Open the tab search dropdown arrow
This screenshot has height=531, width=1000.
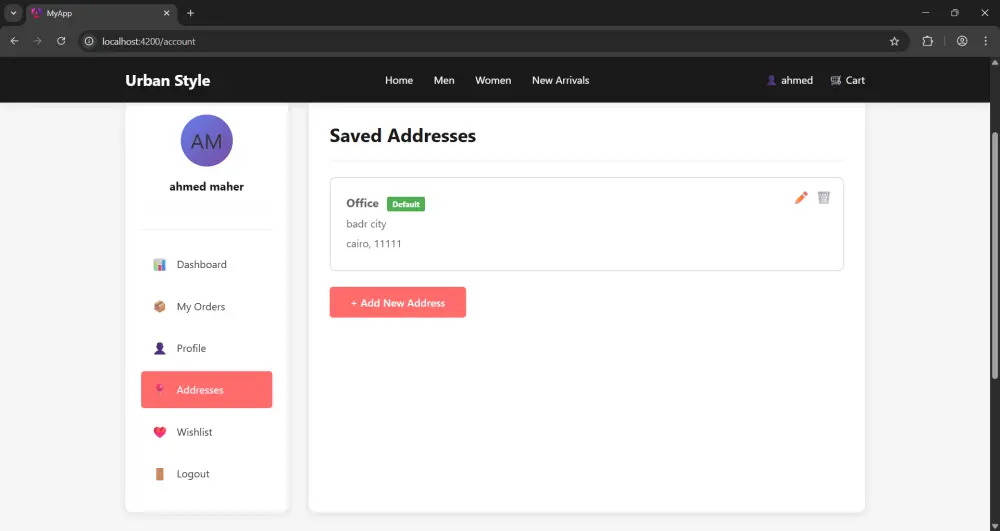point(13,13)
